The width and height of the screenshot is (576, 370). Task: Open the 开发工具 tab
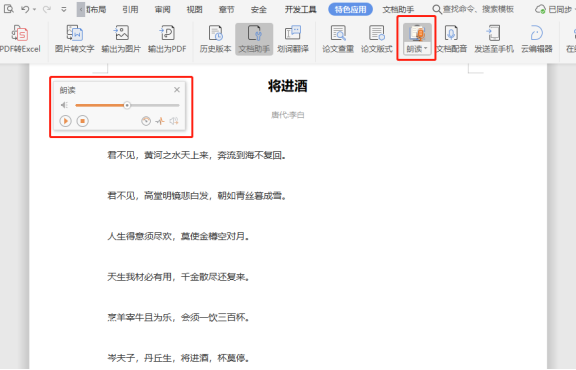[300, 9]
